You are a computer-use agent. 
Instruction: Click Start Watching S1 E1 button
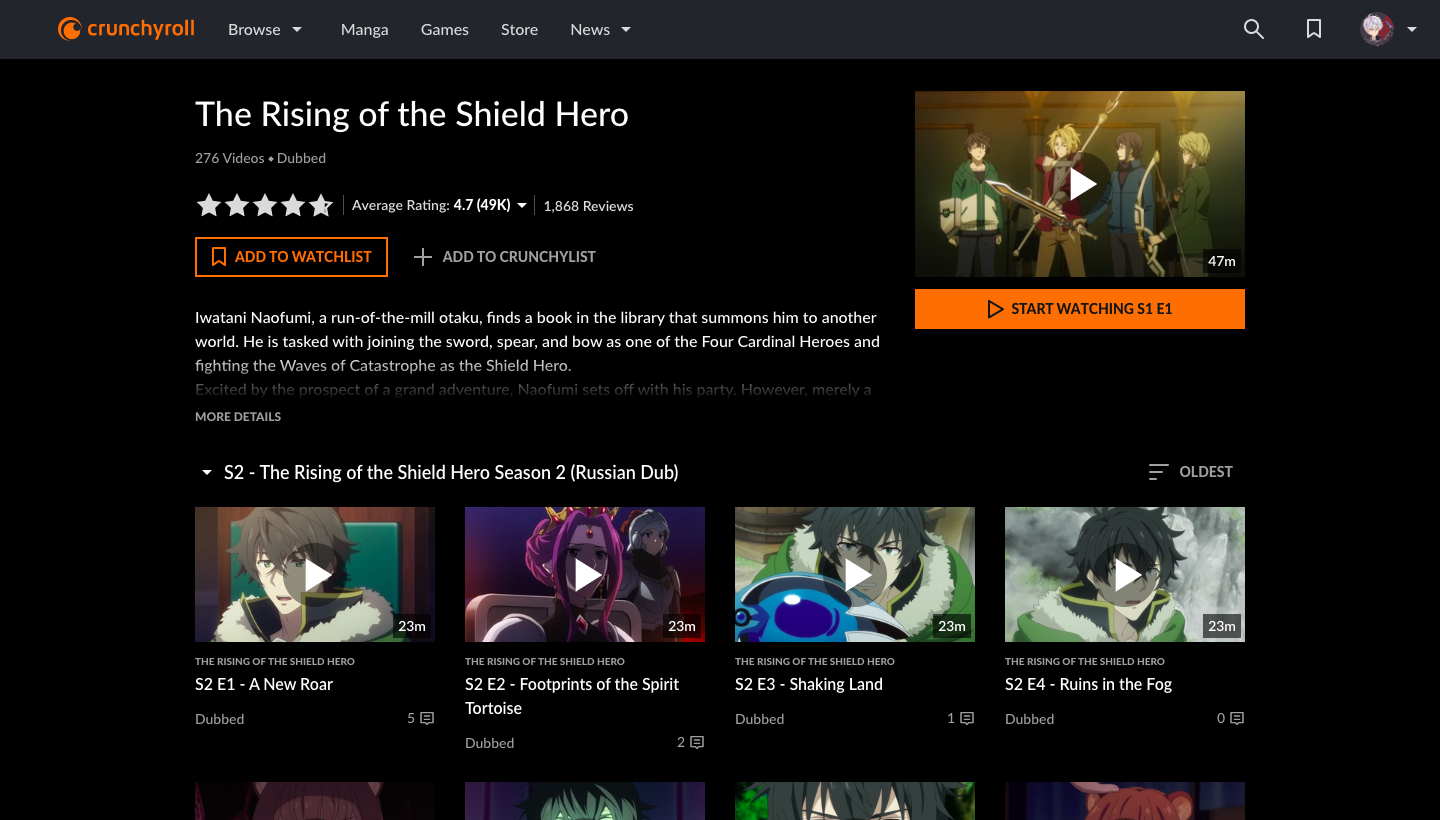pyautogui.click(x=1080, y=309)
